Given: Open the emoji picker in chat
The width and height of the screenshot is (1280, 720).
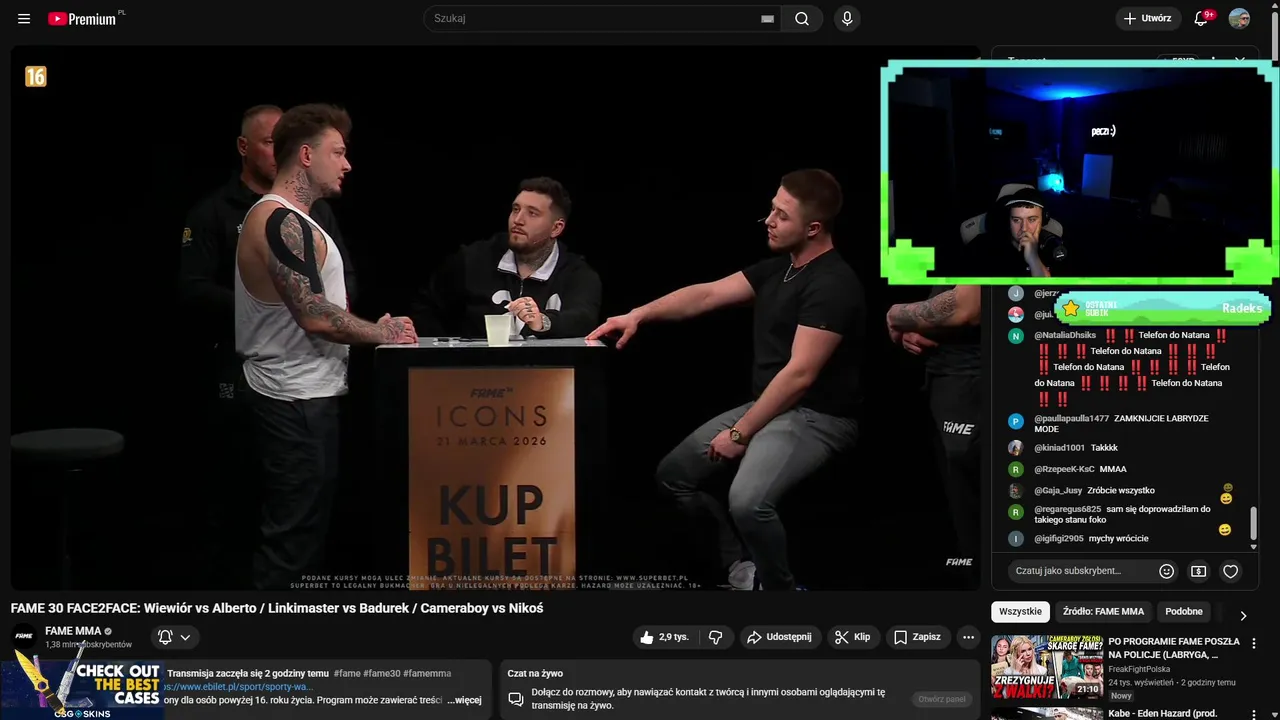Looking at the screenshot, I should pos(1166,571).
